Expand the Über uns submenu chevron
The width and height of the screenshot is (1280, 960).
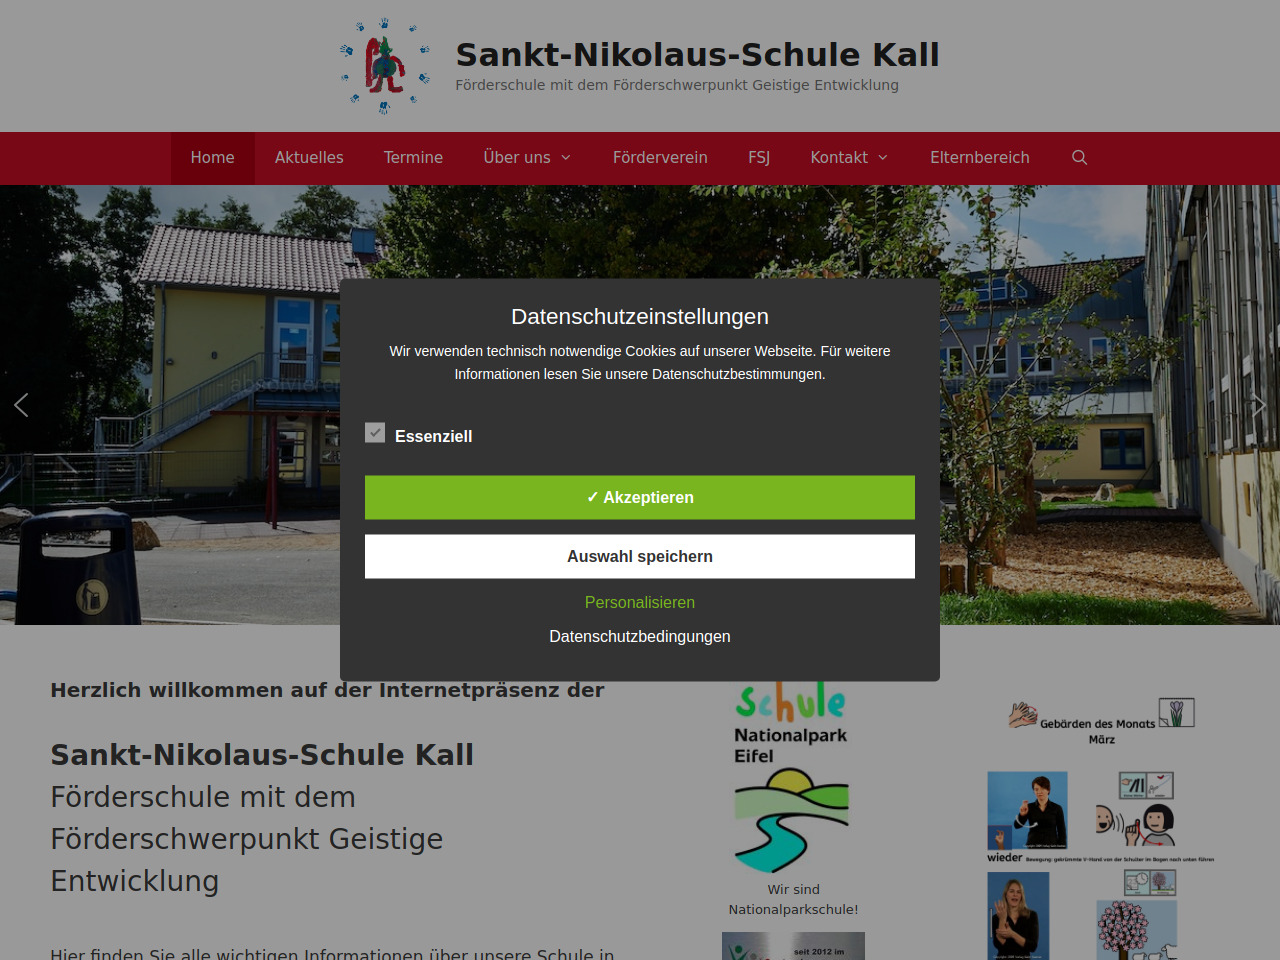(566, 158)
